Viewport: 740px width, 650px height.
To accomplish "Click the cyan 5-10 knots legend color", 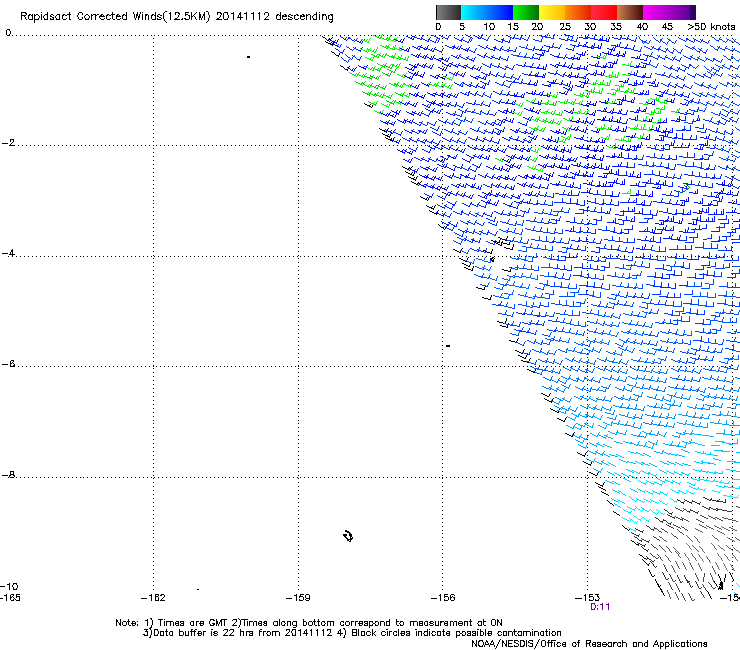I will (x=473, y=12).
